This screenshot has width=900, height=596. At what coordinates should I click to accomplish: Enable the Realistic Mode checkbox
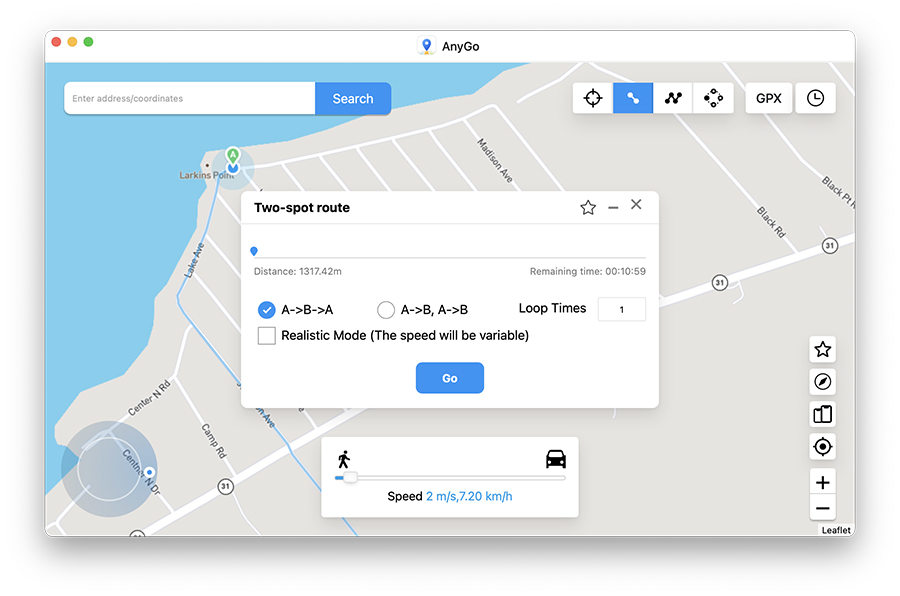267,336
